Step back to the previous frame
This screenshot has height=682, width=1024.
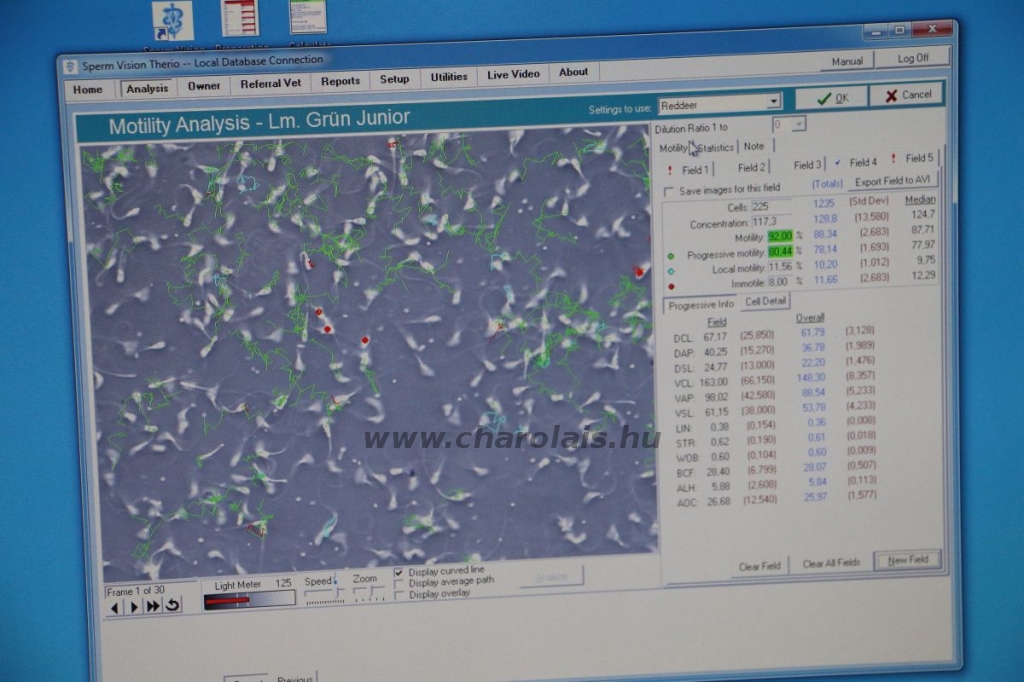[x=114, y=606]
